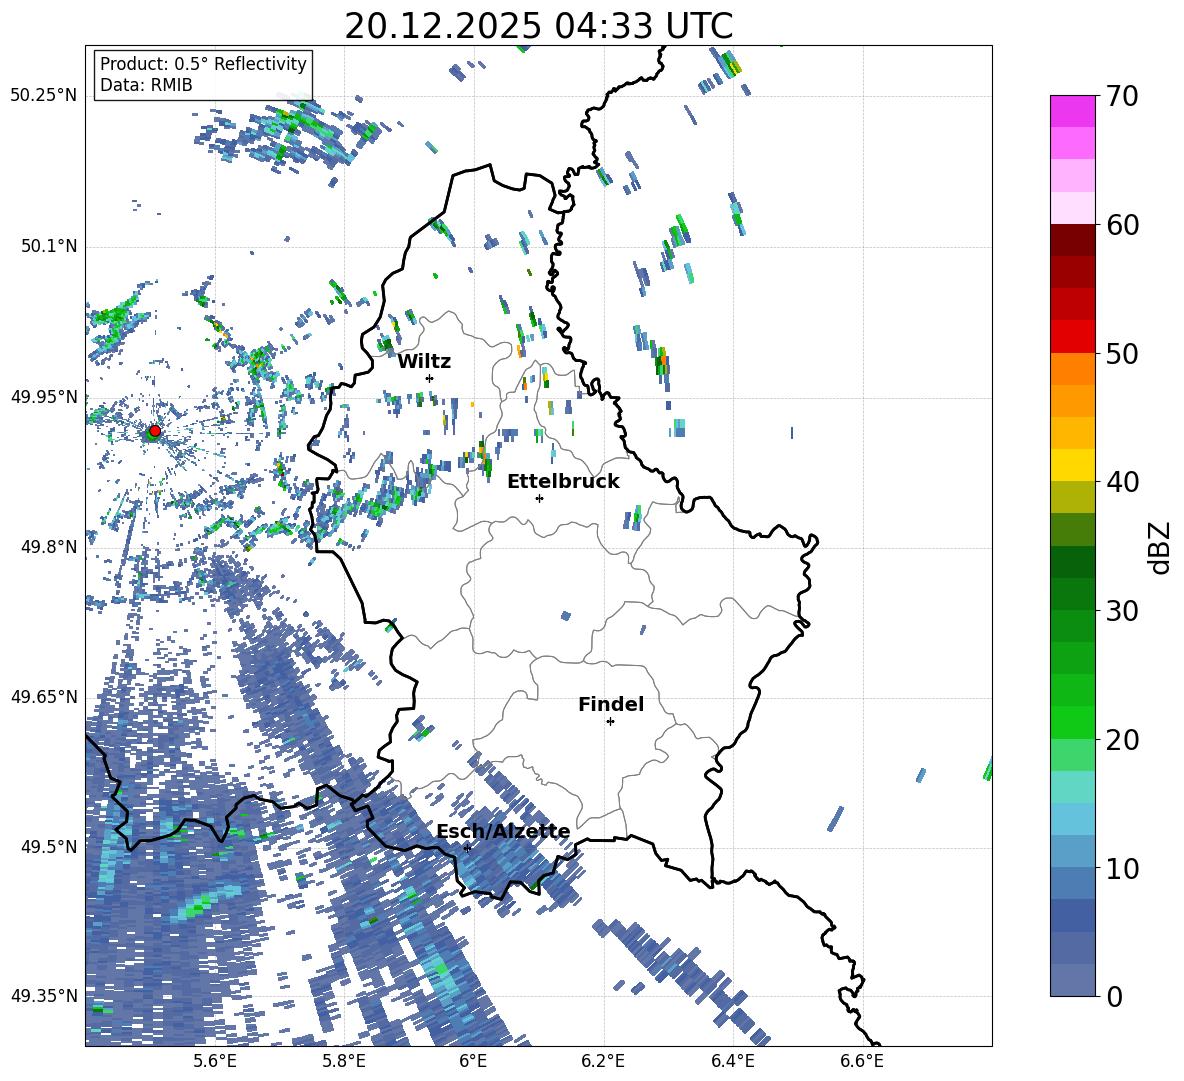Click the title 20.12.2025 04:33 UTC
The width and height of the screenshot is (1184, 1081).
(538, 26)
